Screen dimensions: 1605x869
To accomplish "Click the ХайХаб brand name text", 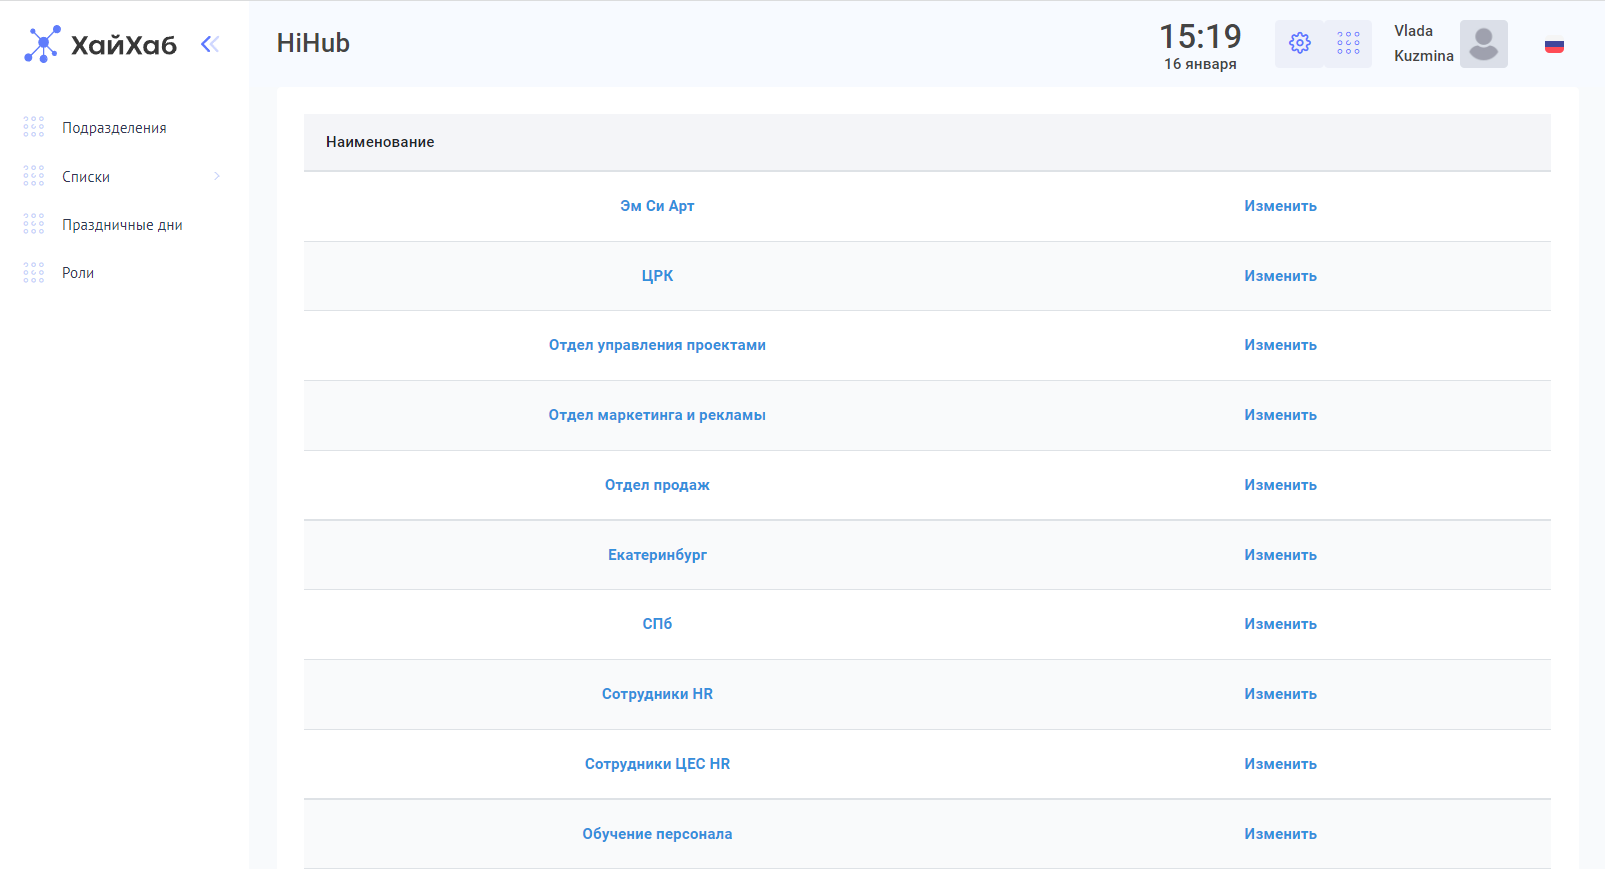I will (124, 45).
